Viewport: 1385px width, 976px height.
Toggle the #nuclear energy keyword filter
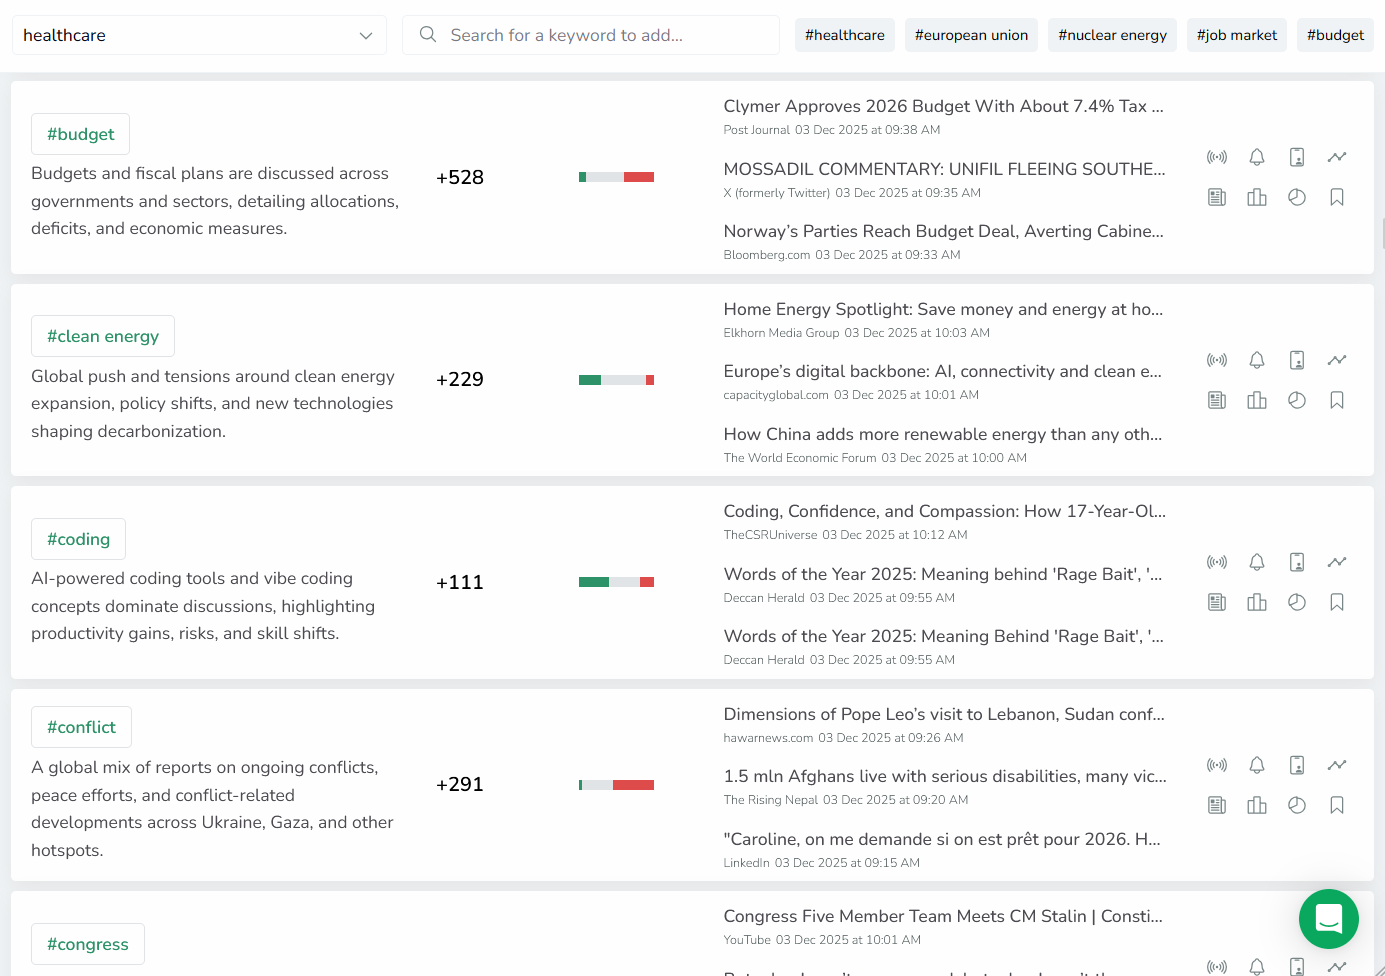[1112, 34]
